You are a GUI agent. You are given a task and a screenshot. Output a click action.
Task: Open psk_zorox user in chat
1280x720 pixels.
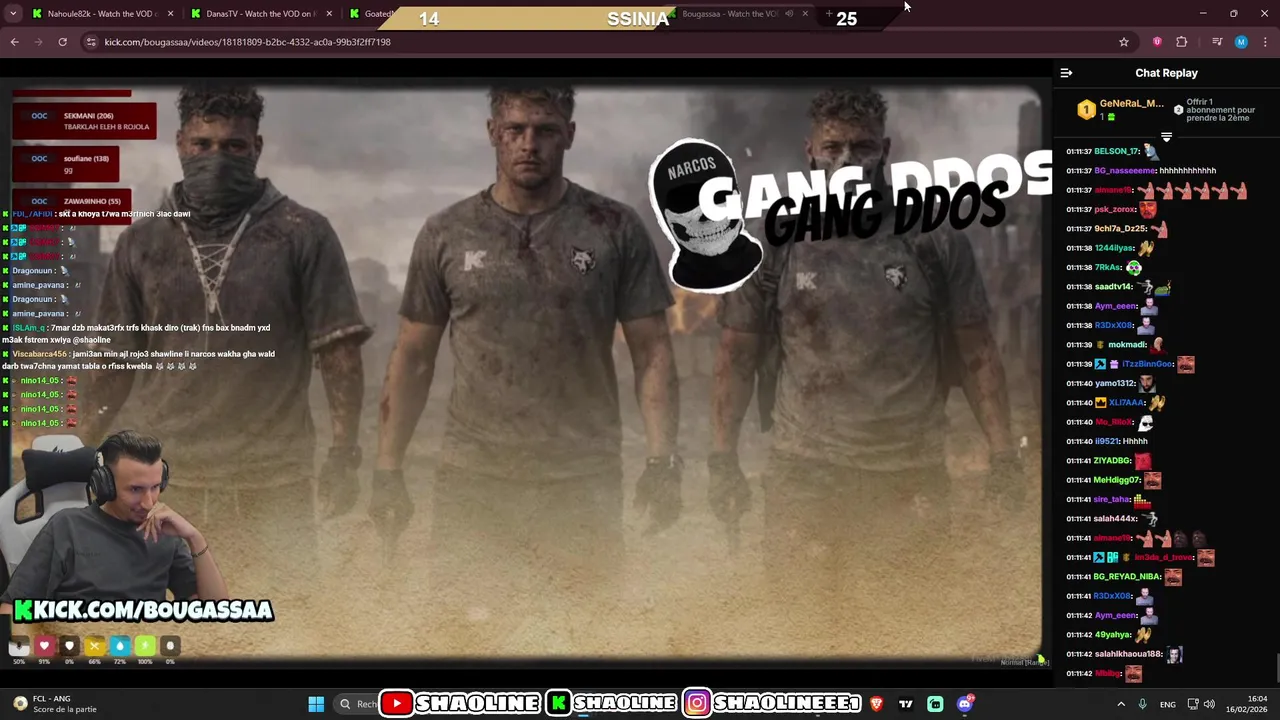click(1115, 210)
